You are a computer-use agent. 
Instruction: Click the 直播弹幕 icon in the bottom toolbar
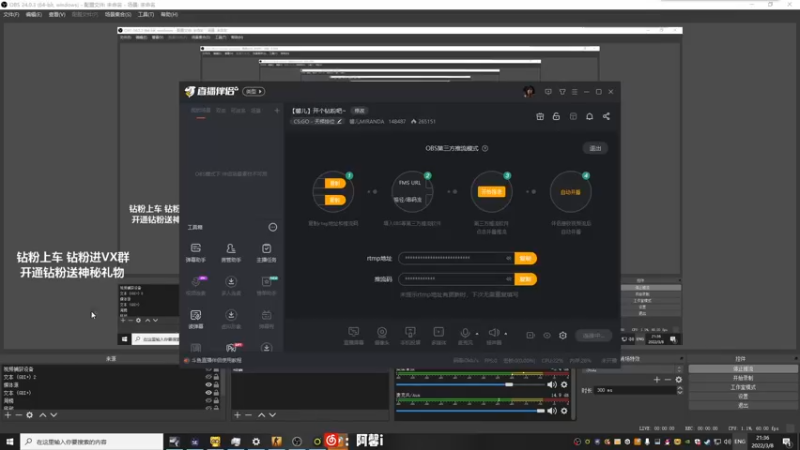point(354,336)
